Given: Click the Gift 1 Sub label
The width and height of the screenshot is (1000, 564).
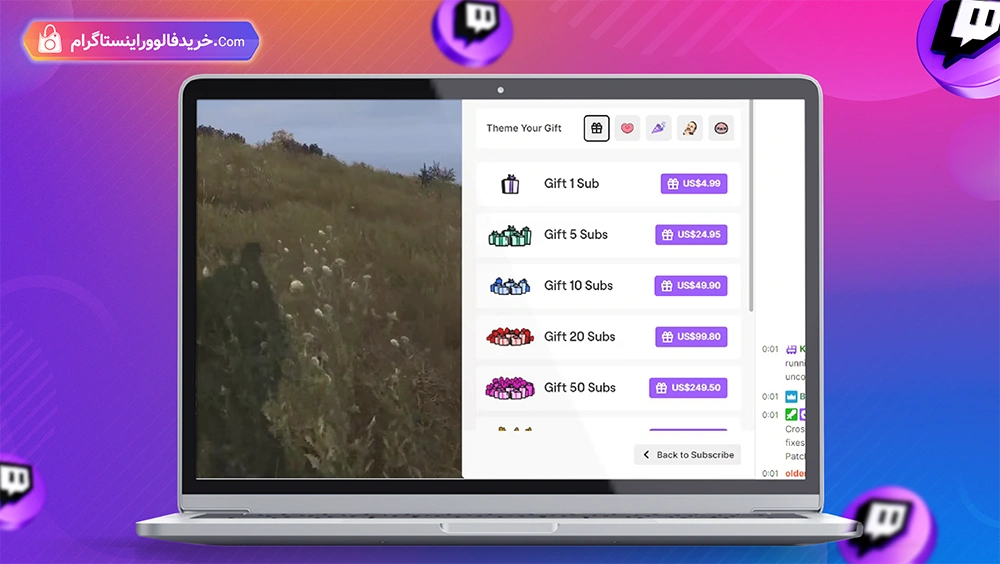Looking at the screenshot, I should (x=571, y=184).
